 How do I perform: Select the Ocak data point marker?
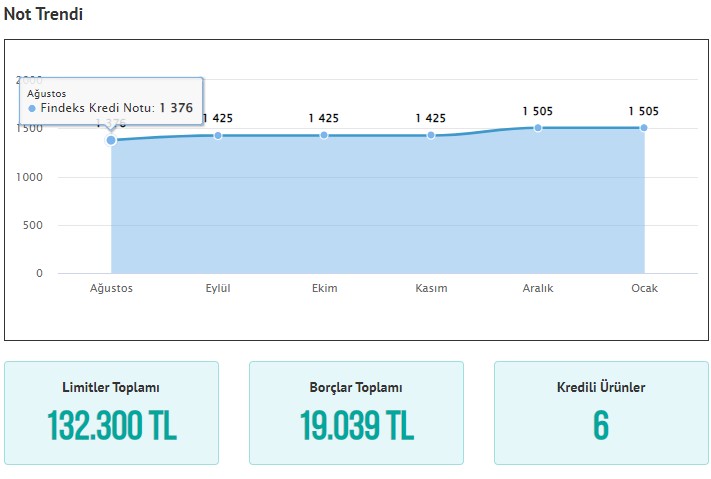(x=644, y=128)
